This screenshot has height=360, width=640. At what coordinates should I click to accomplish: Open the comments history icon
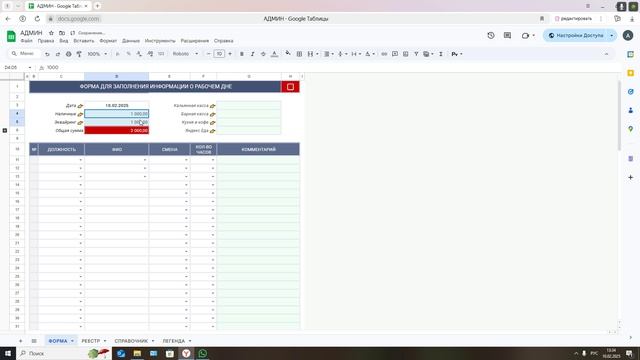coord(507,36)
